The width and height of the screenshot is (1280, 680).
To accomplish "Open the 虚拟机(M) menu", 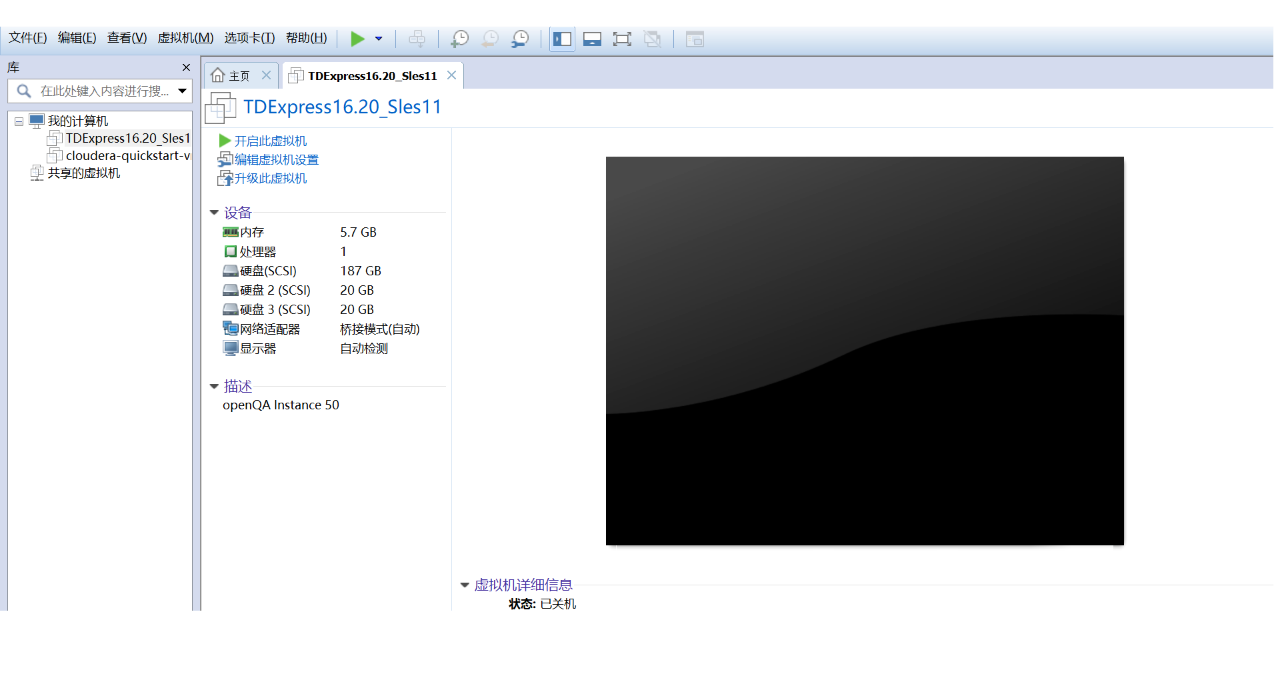I will click(x=185, y=38).
